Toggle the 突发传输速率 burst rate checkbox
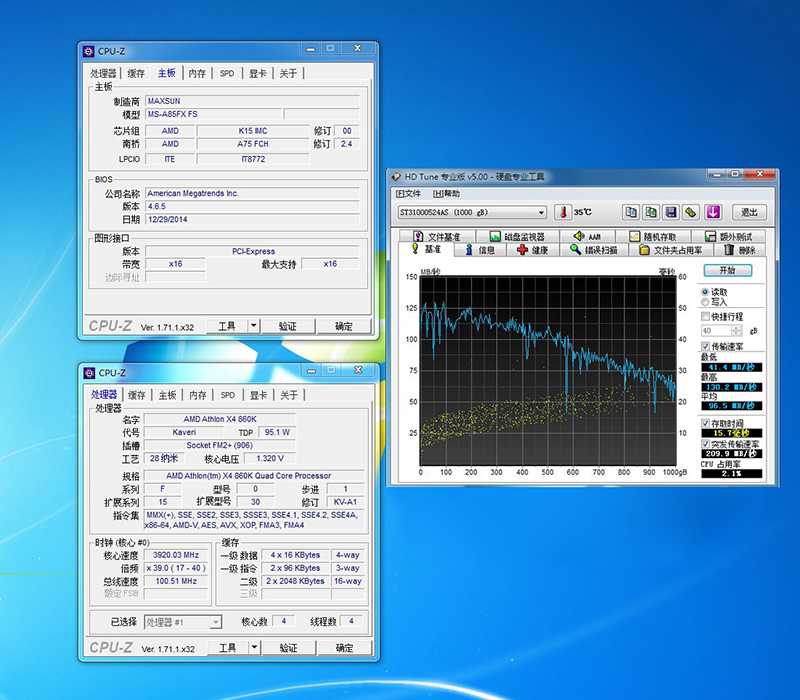This screenshot has height=700, width=800. pos(706,444)
